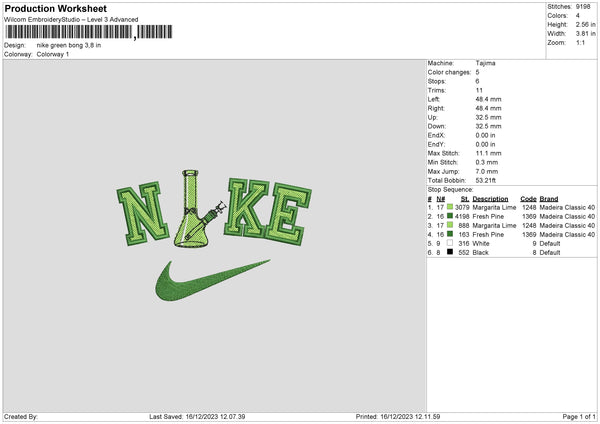This screenshot has width=600, height=424.
Task: Click the 'EndY:' value 0.00 in
Action: 485,144
